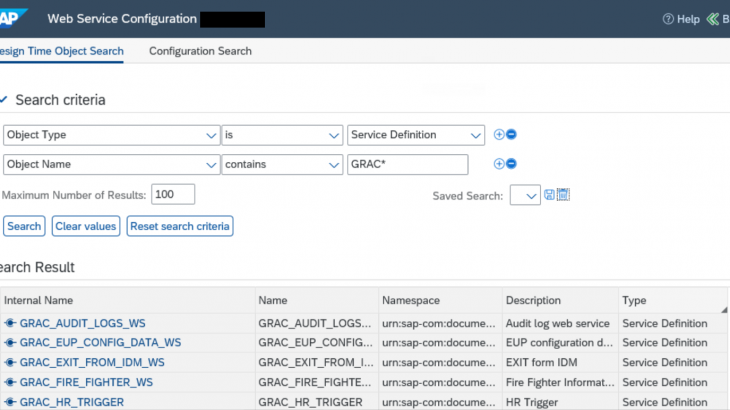Click the GRAC* search value field

[407, 164]
